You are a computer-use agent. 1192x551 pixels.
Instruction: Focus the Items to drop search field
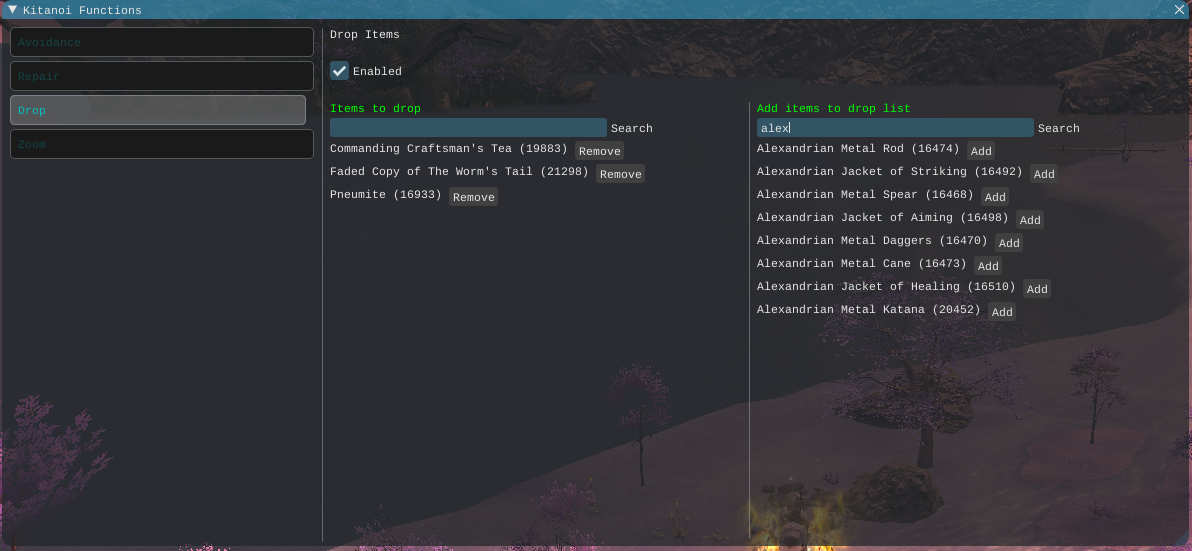click(468, 128)
